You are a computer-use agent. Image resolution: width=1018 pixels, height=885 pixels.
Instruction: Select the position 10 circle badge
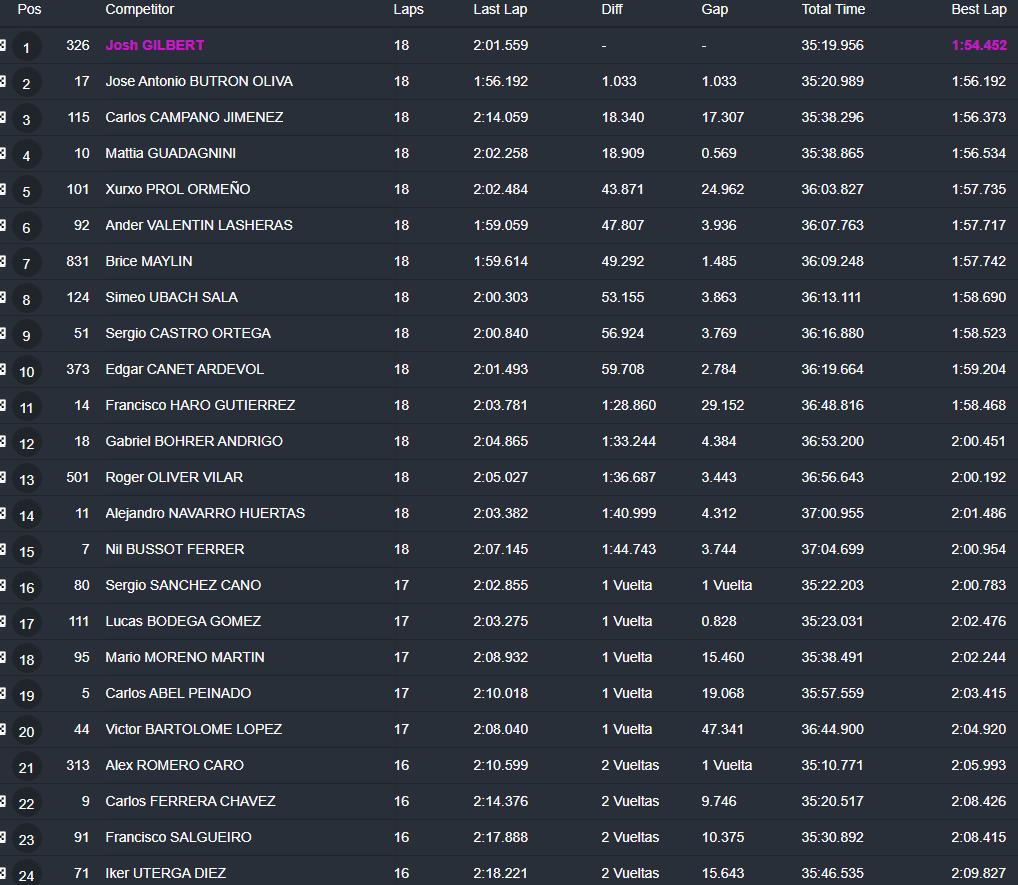pos(27,371)
